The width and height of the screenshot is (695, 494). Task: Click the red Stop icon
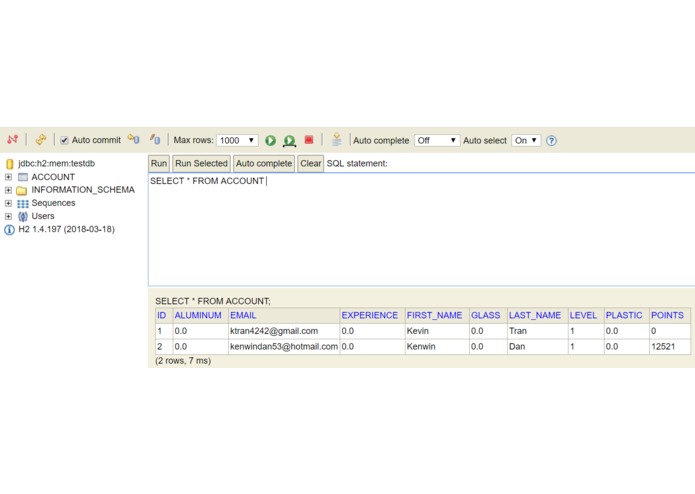pos(309,140)
